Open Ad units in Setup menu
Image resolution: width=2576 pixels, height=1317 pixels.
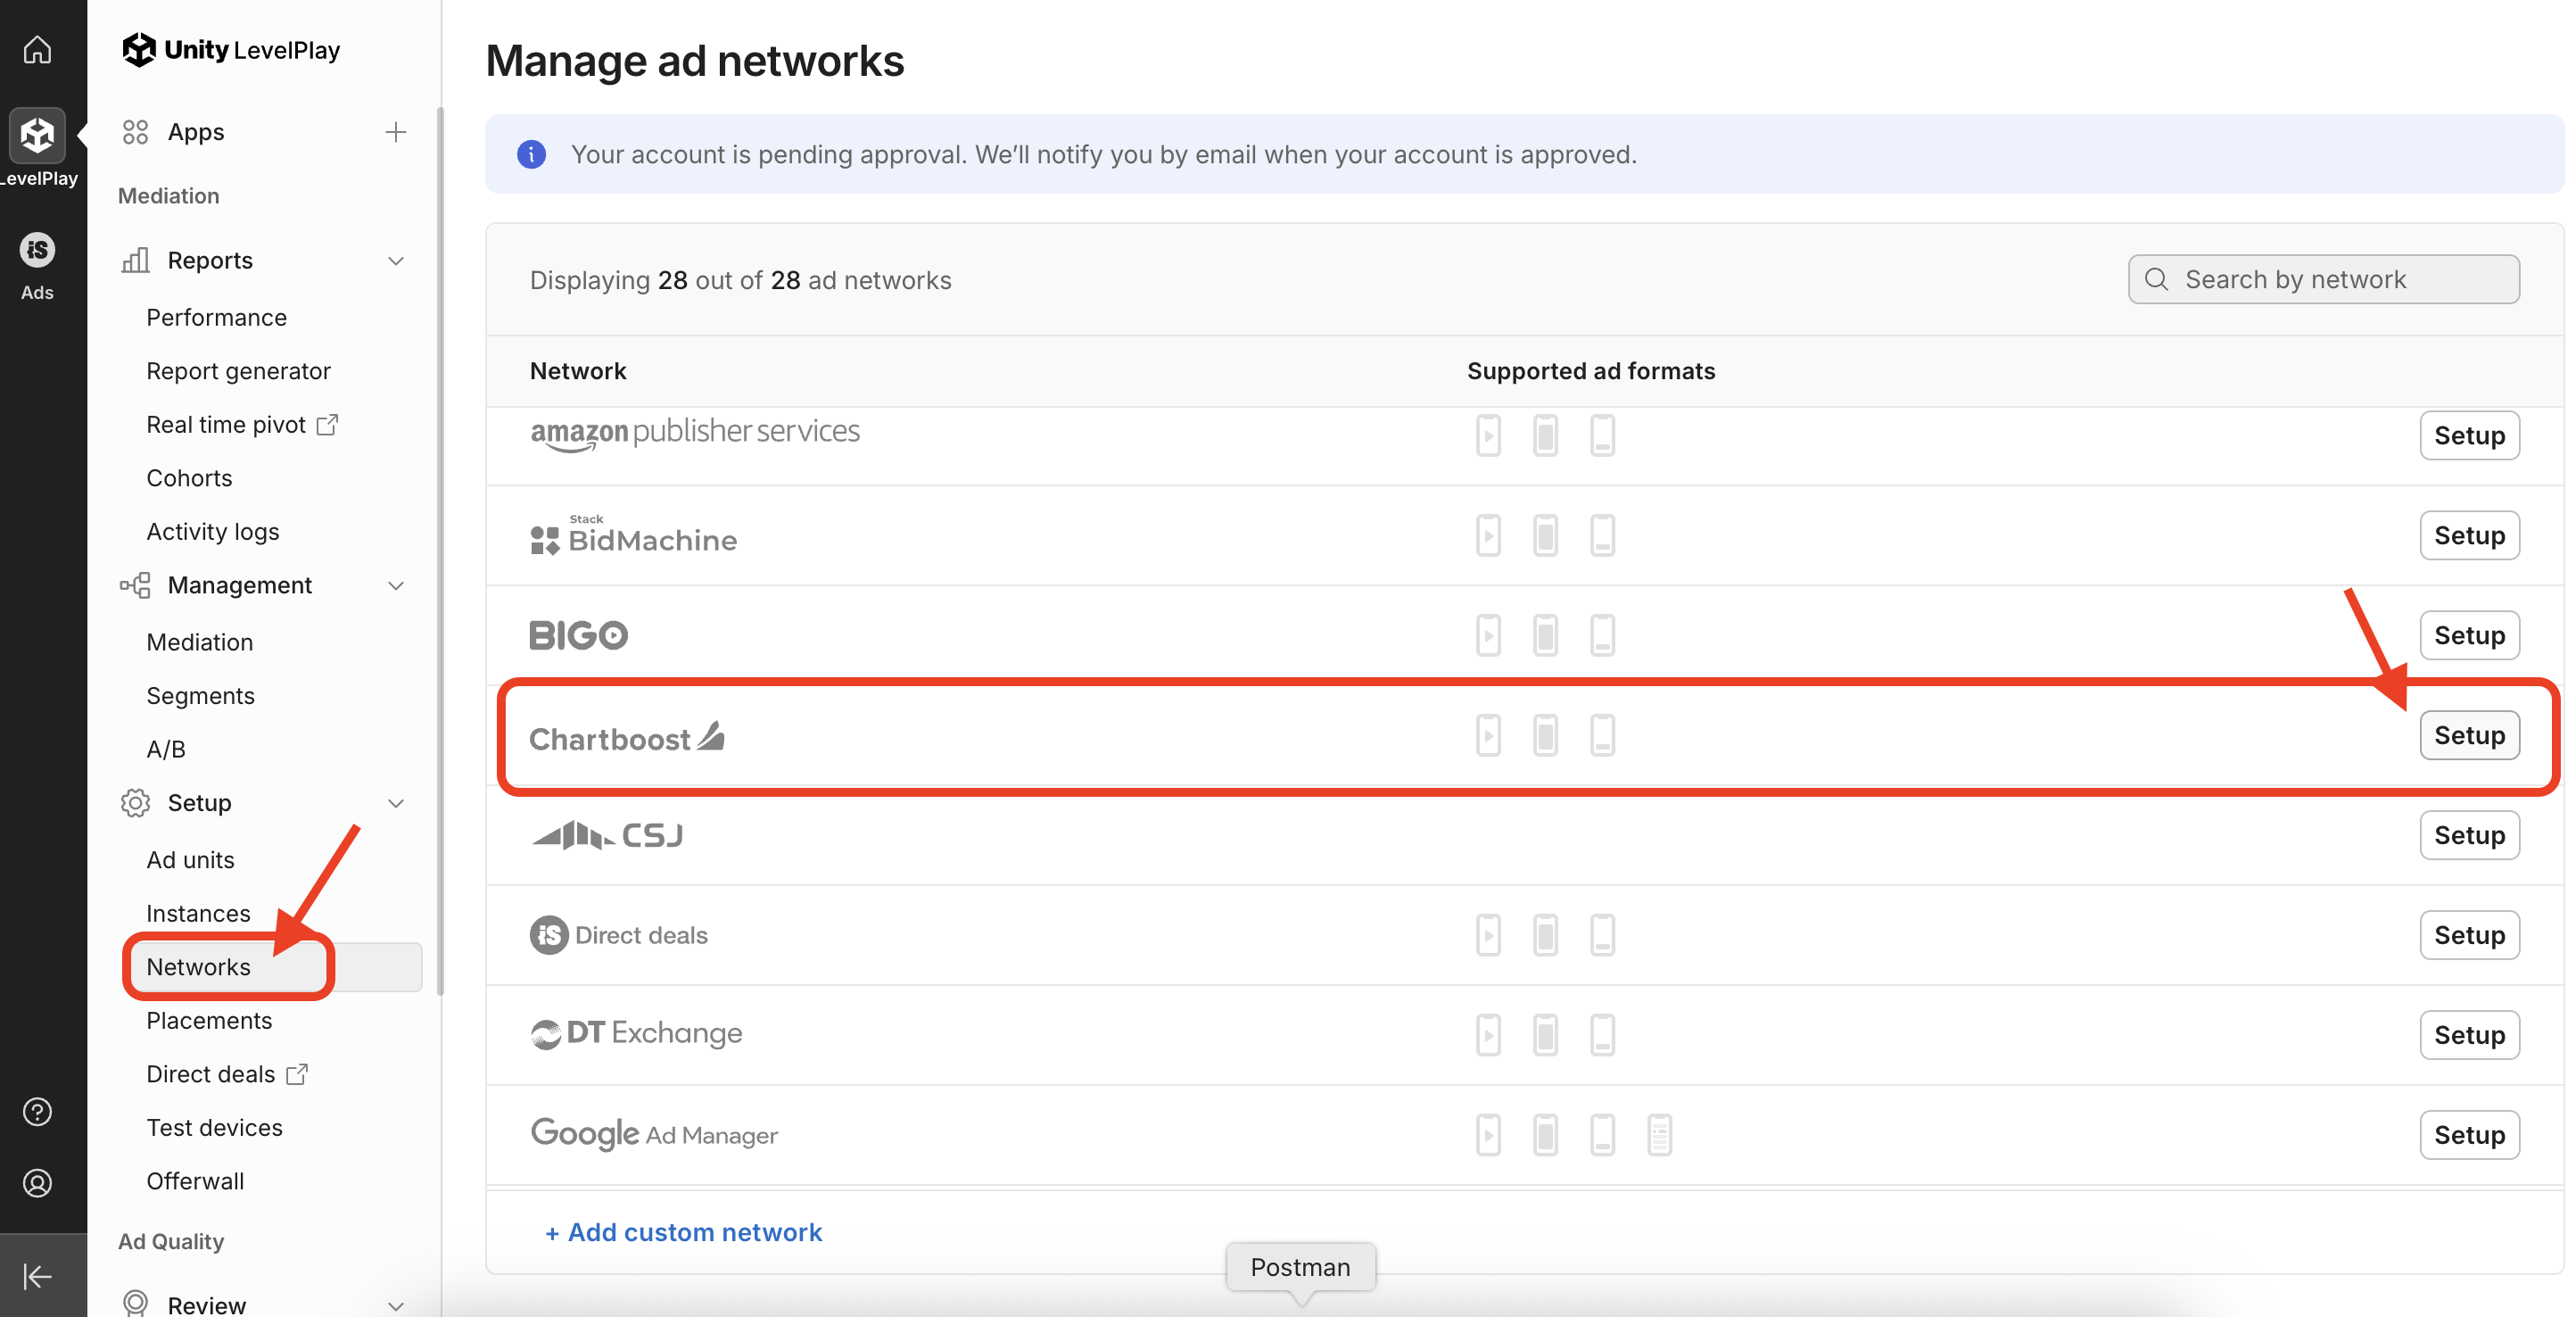pos(190,860)
